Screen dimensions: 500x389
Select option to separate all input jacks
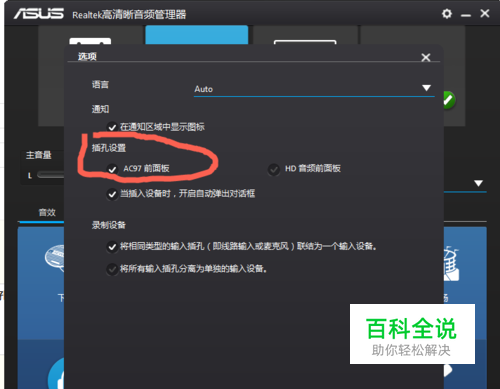pos(112,269)
